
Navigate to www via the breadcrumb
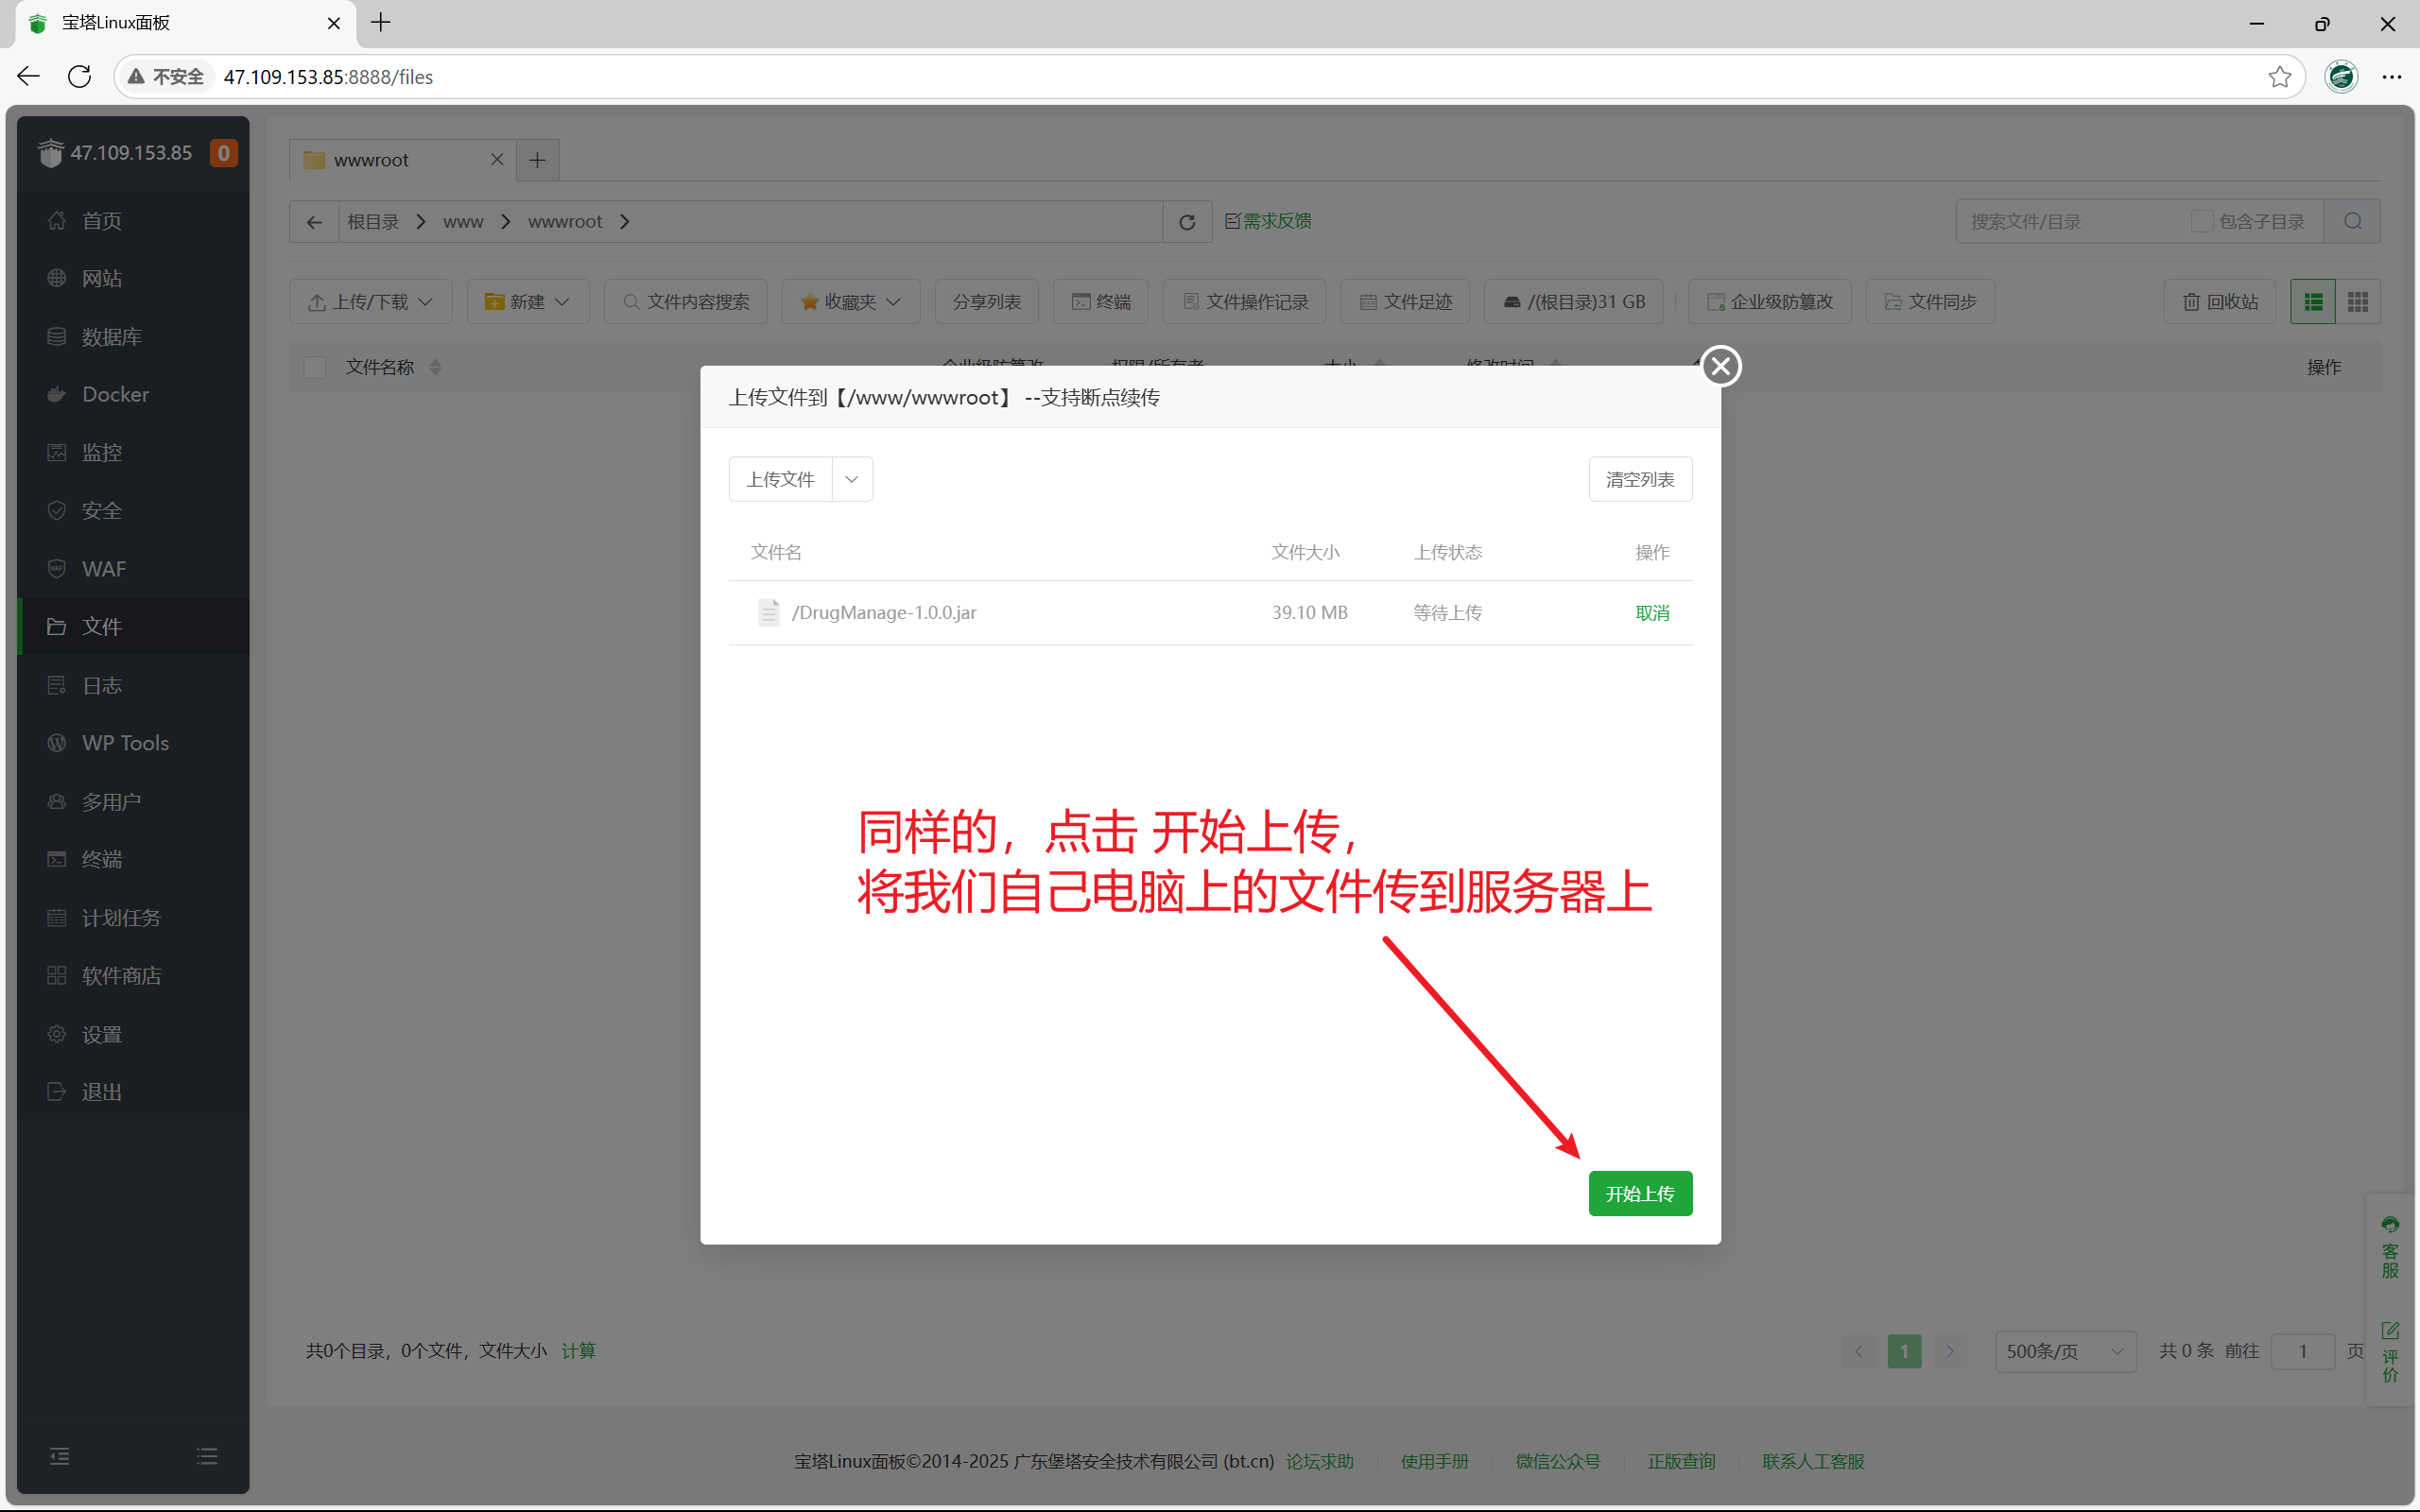[462, 221]
